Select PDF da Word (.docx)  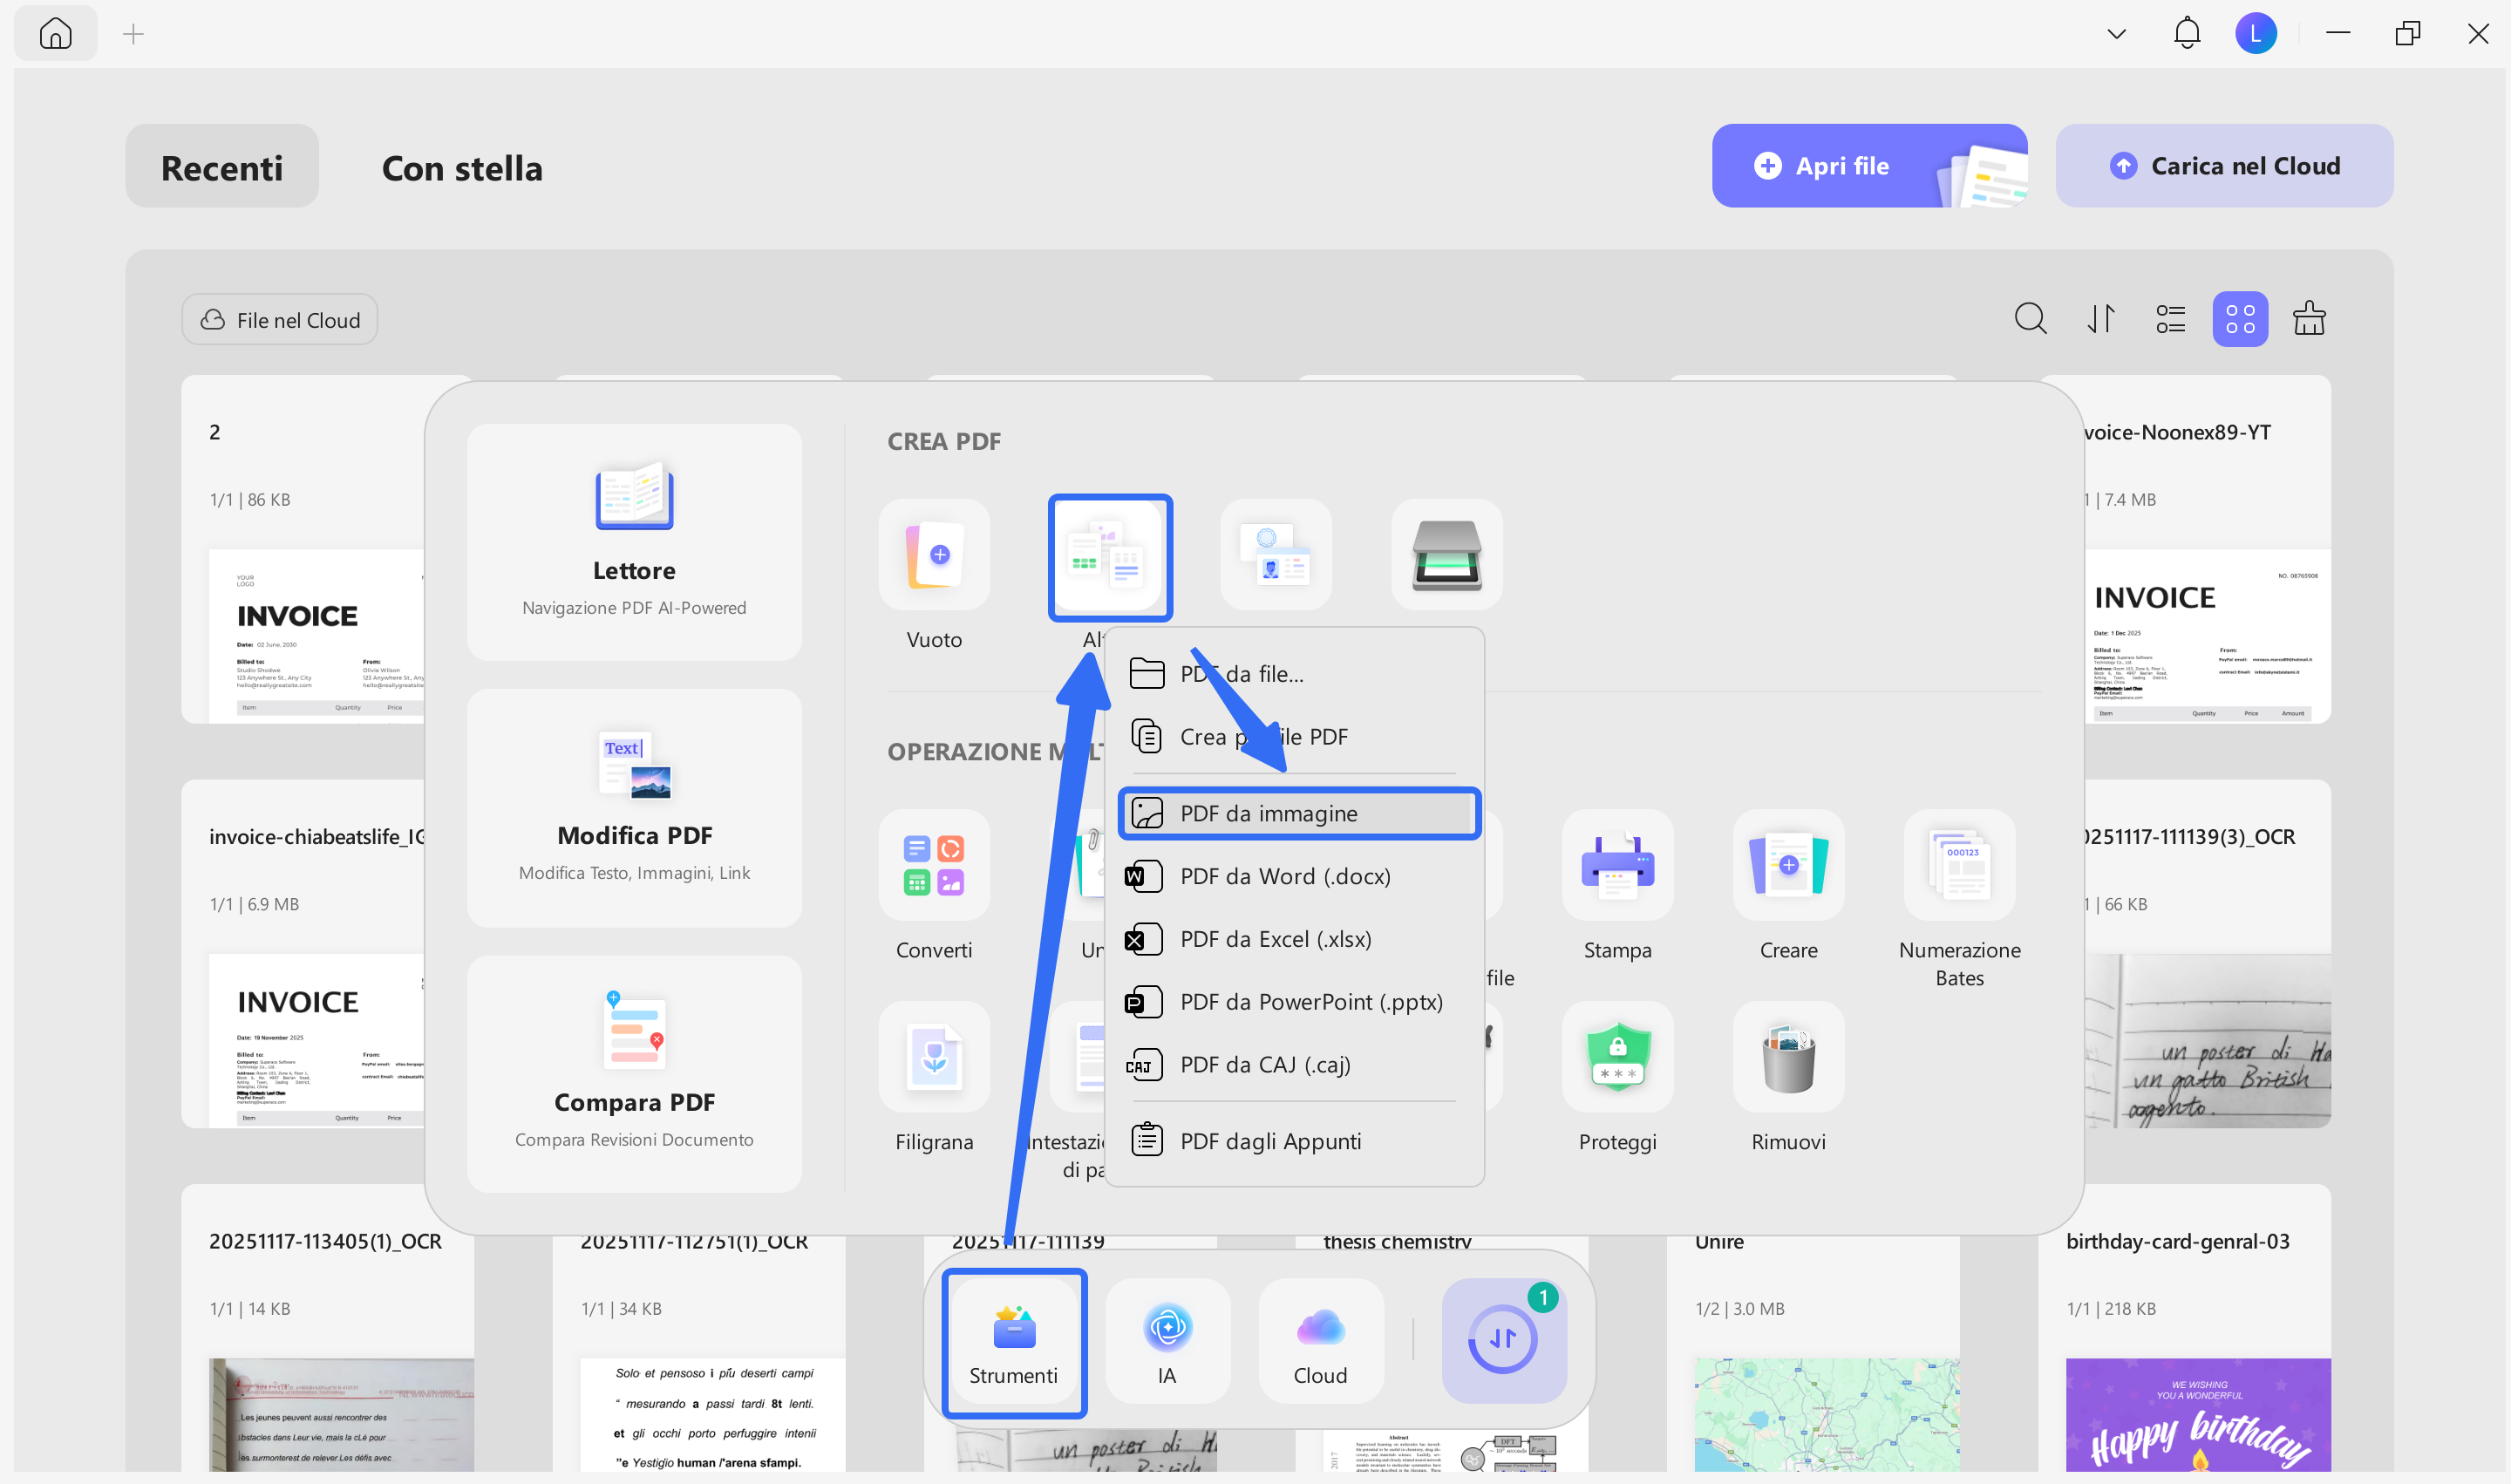coord(1295,876)
